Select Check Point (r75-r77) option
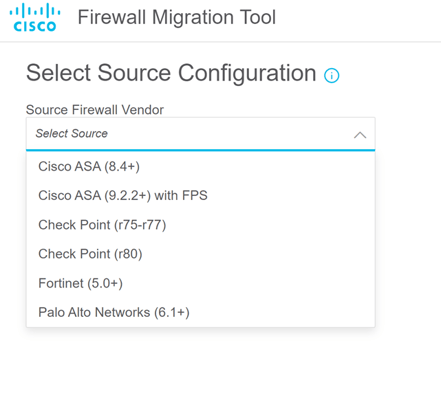 [201, 225]
